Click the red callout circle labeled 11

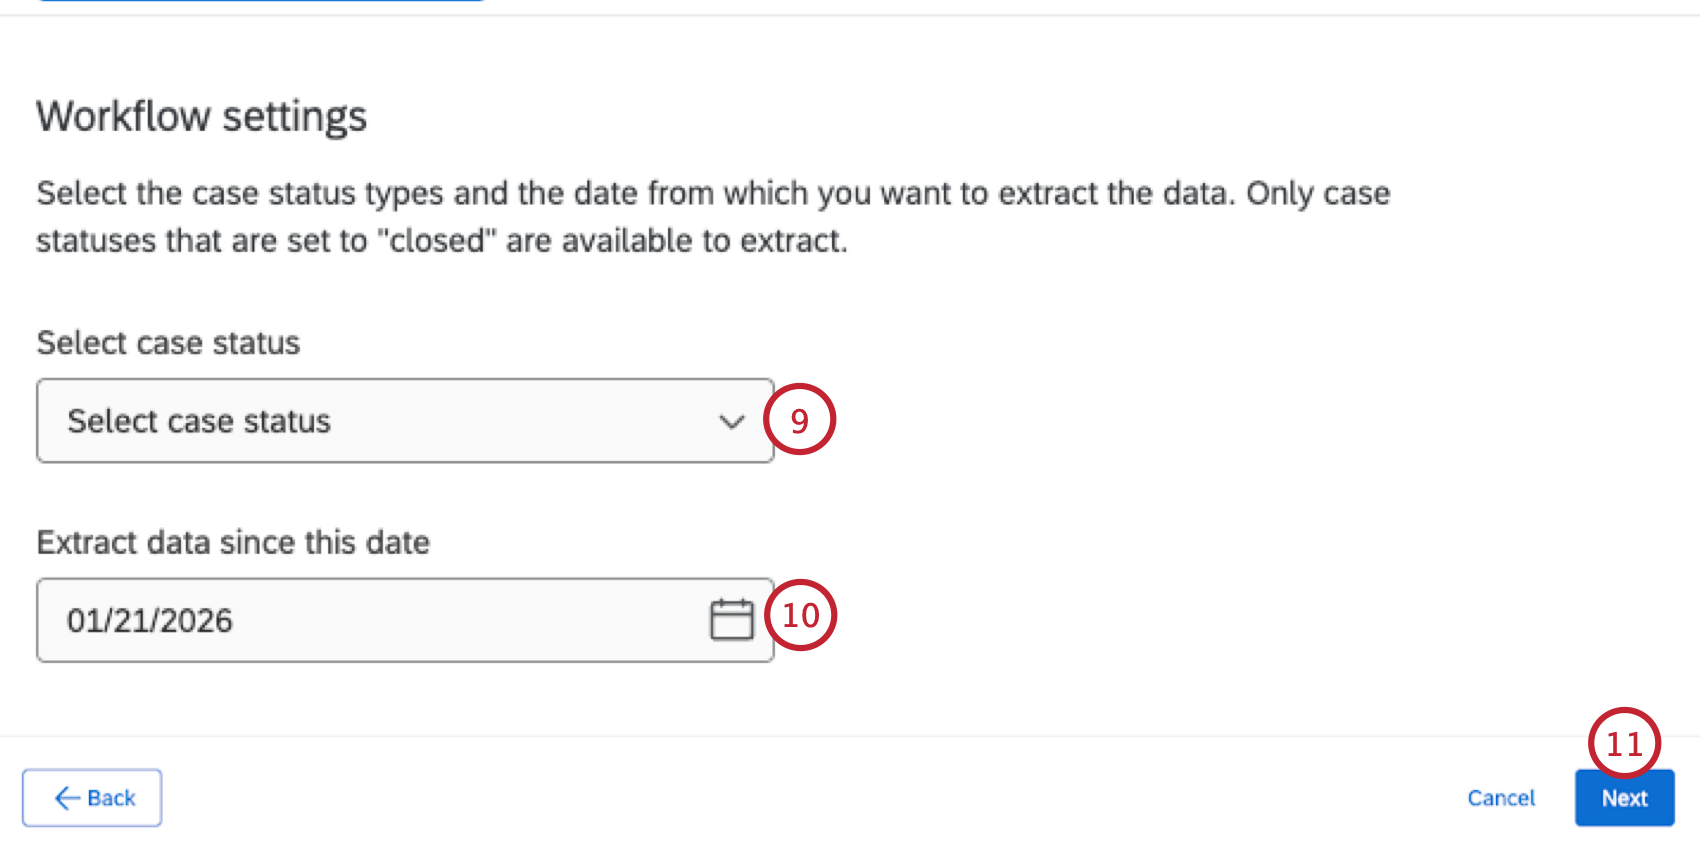[x=1624, y=742]
